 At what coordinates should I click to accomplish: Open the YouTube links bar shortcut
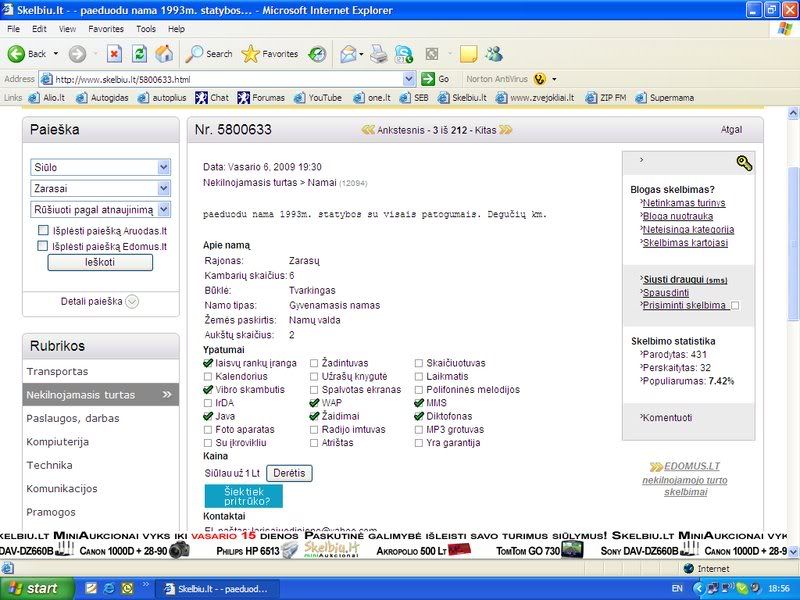point(318,97)
